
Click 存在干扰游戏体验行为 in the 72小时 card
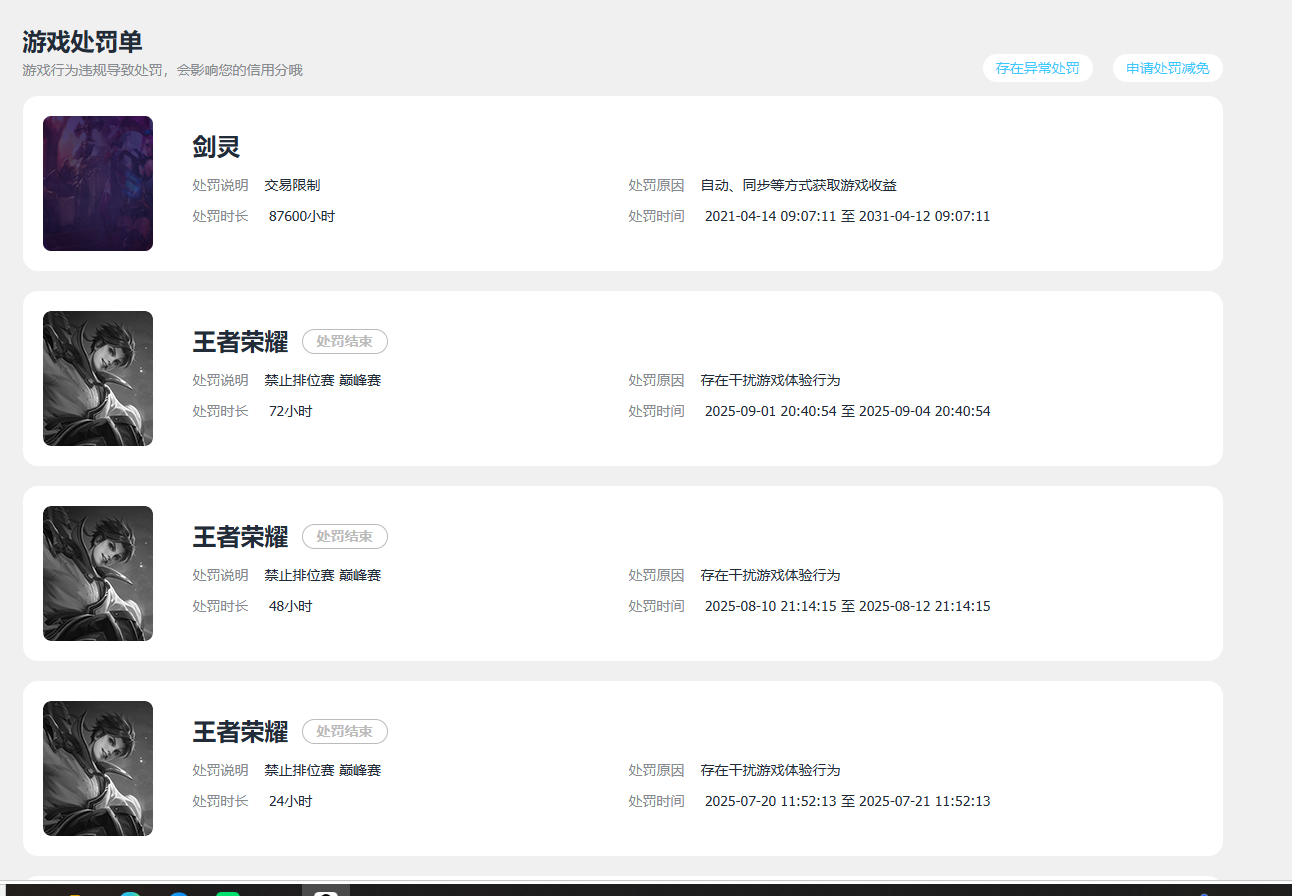pyautogui.click(x=770, y=380)
